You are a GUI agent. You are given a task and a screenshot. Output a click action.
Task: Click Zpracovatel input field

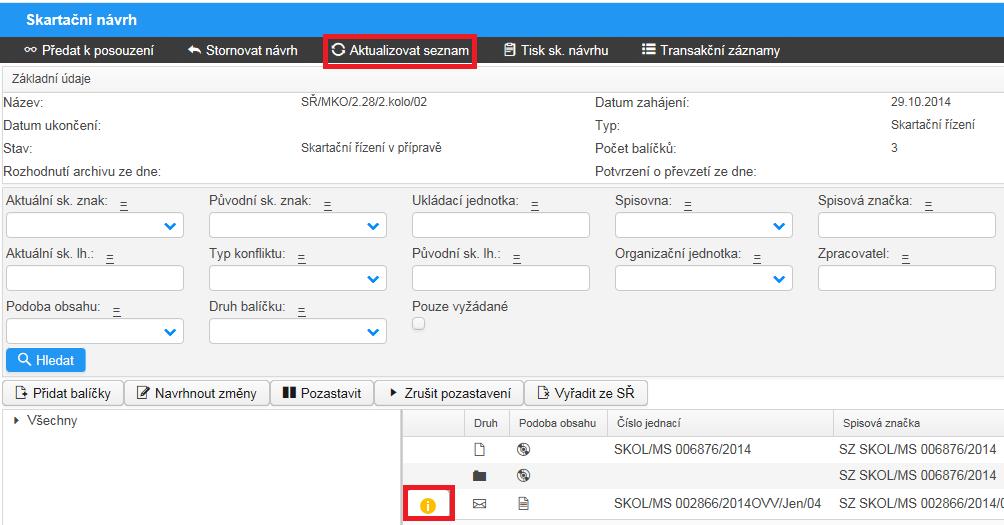pos(907,279)
